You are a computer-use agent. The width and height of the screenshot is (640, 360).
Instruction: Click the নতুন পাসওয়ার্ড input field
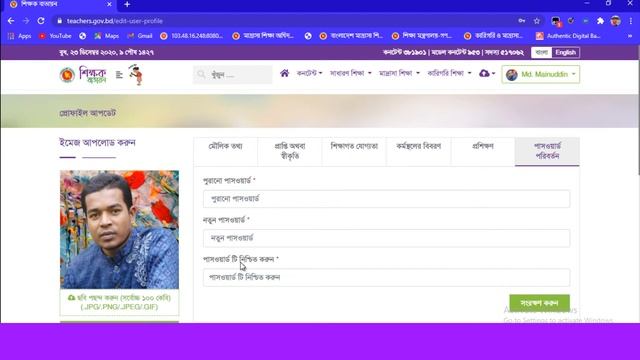tap(386, 238)
